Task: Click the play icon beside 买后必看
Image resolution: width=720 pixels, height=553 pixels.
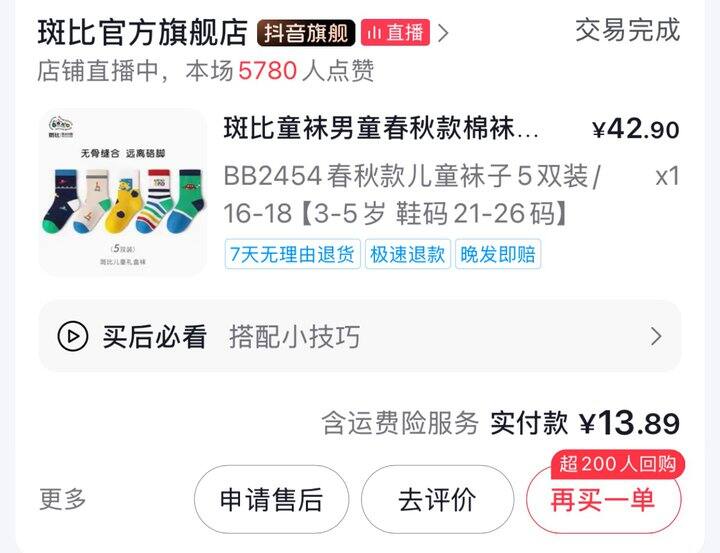Action: coord(73,336)
